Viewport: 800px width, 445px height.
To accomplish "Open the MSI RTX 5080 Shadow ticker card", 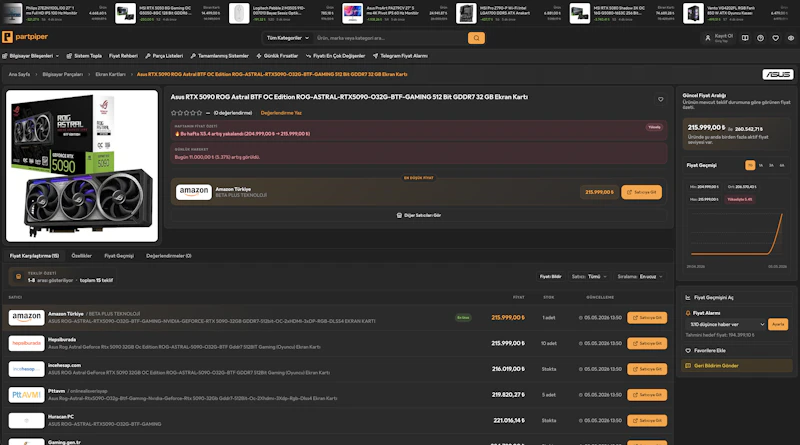I will [621, 13].
